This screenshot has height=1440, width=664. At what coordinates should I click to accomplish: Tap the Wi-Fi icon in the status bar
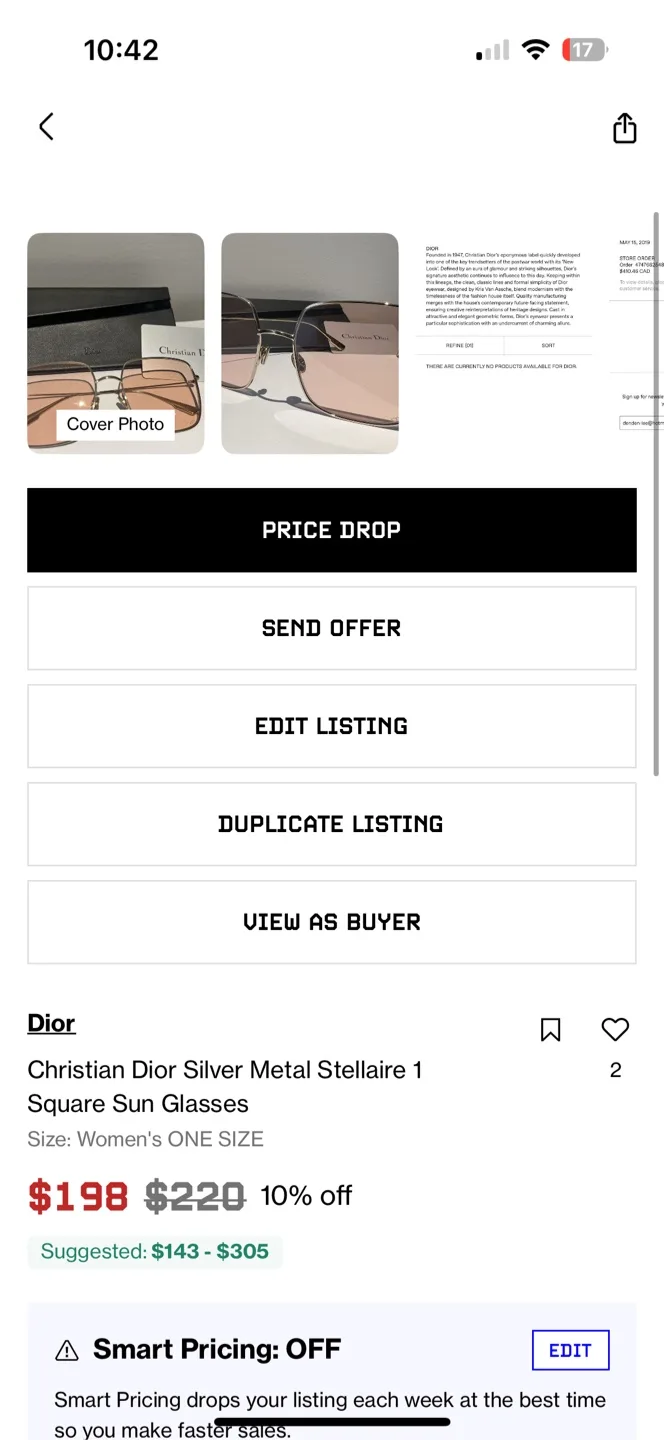[x=537, y=49]
